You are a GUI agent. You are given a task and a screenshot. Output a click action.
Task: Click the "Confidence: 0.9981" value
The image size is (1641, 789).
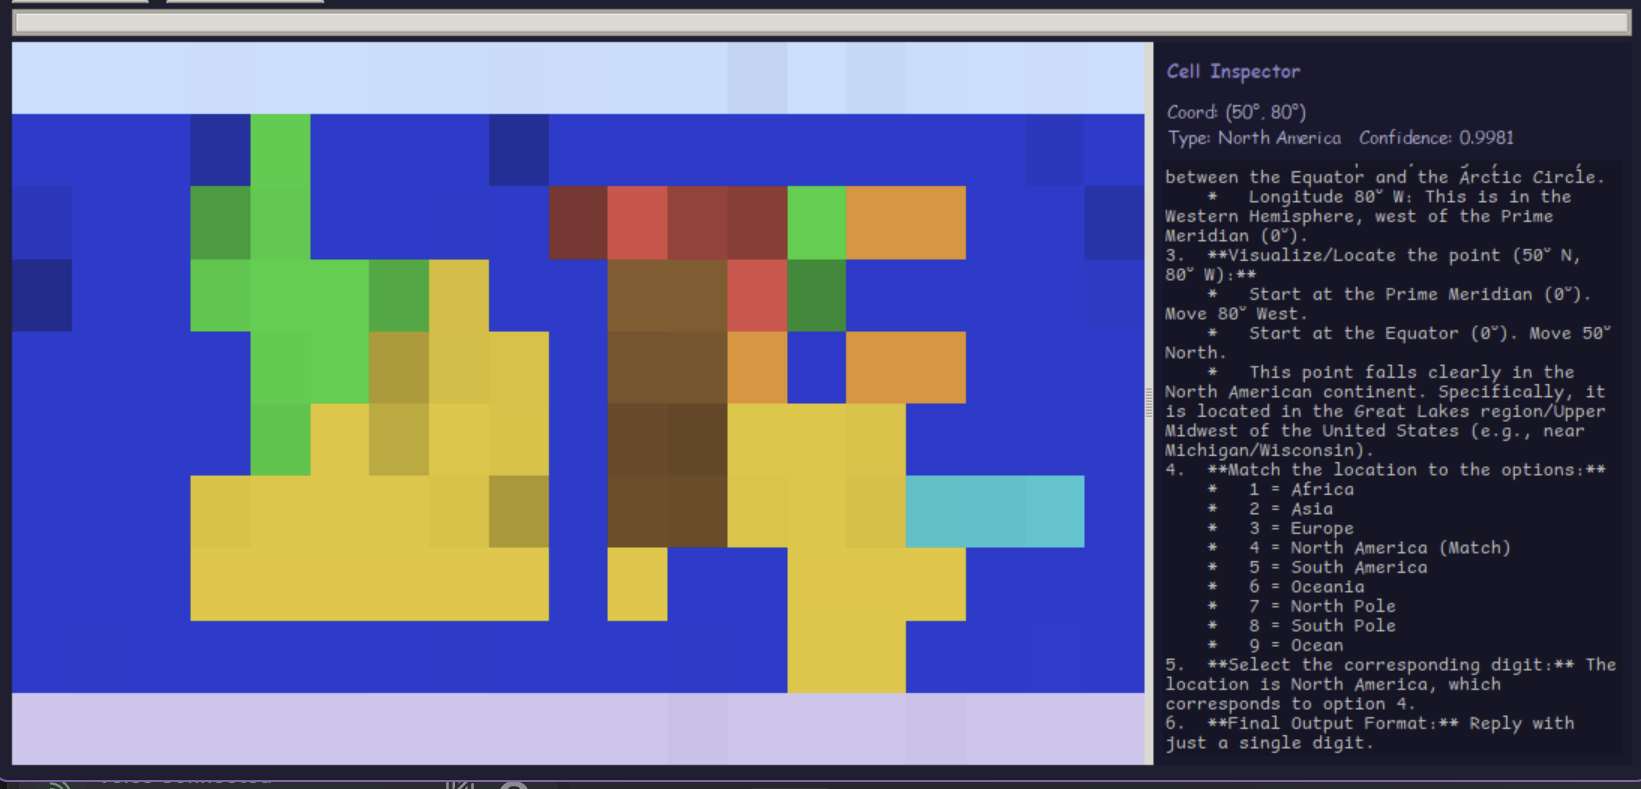click(1436, 138)
